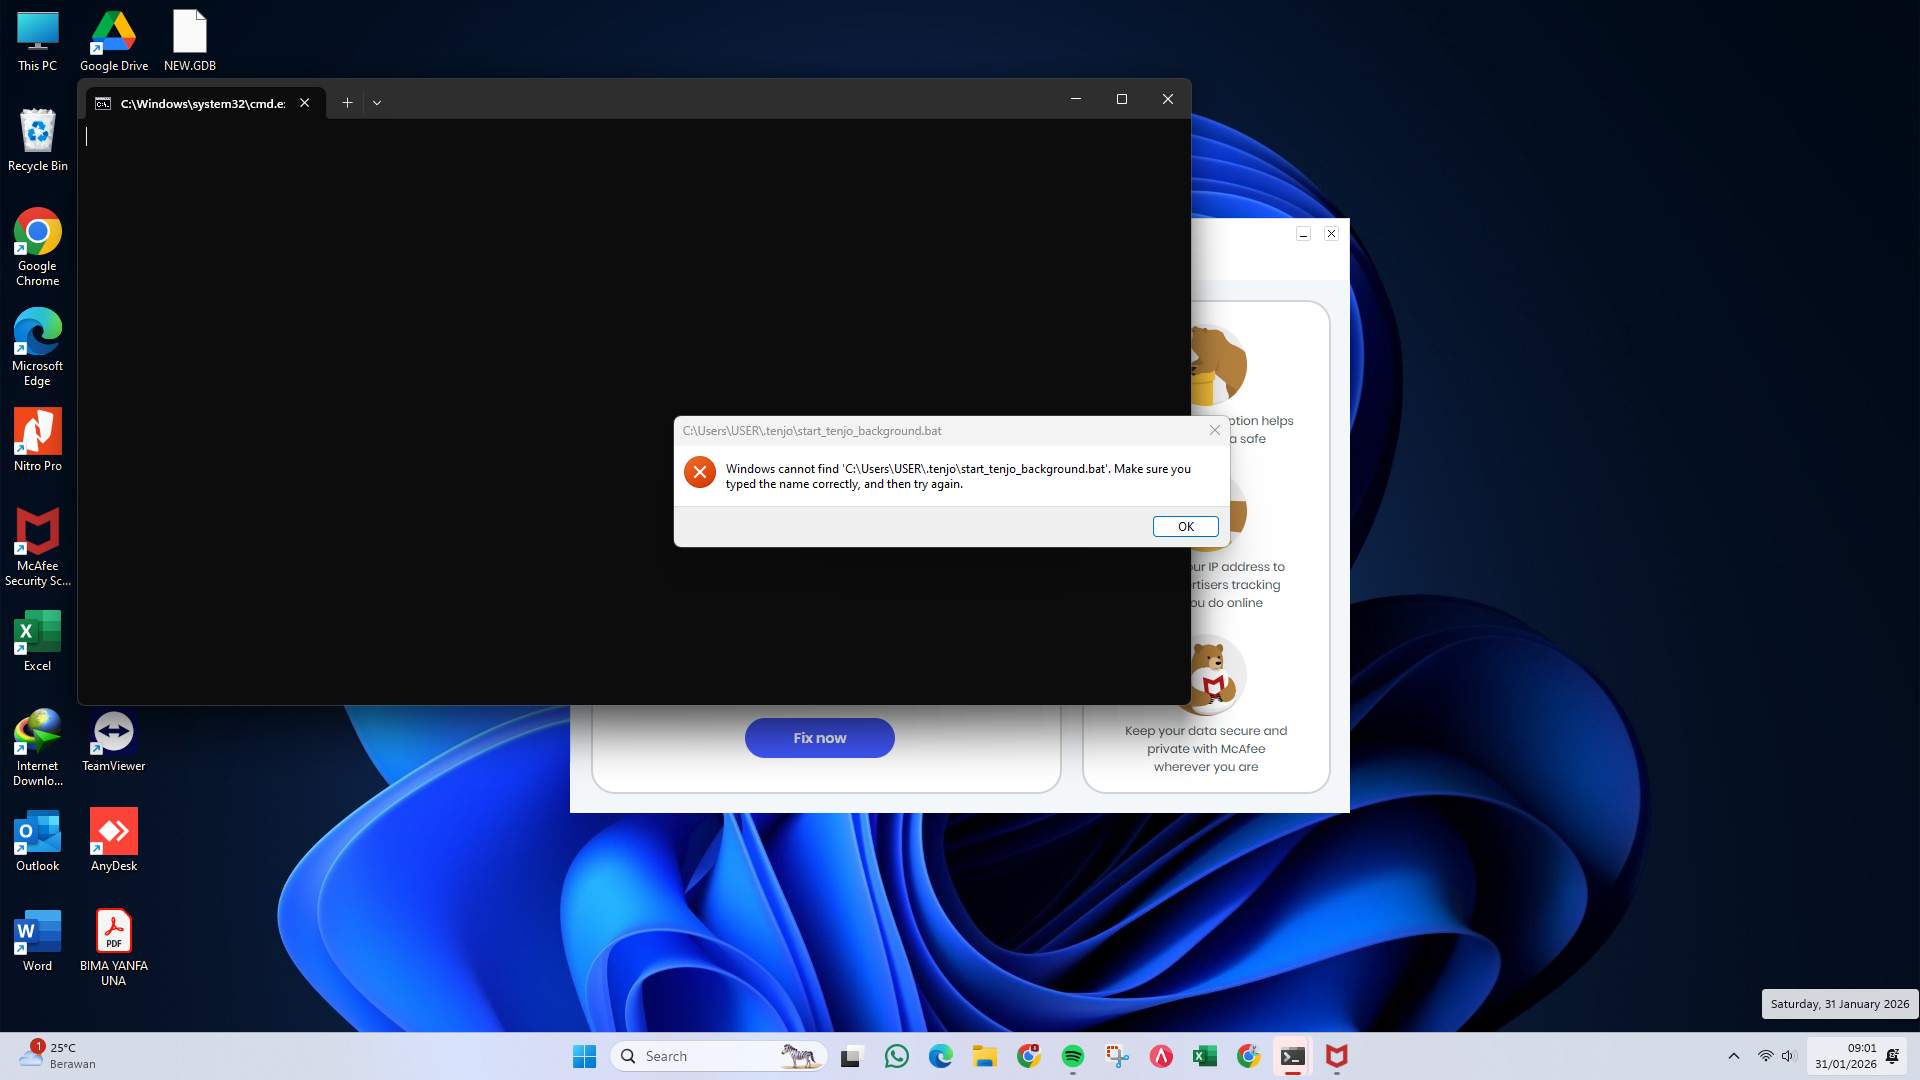Open the Windows Start menu
Screen dimensions: 1920x1080
pyautogui.click(x=584, y=1055)
